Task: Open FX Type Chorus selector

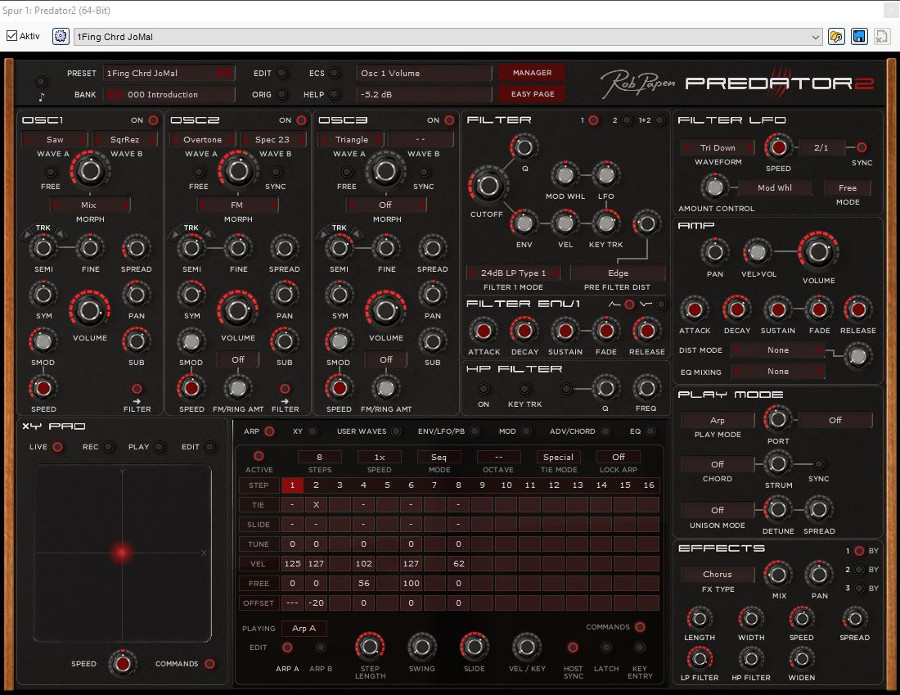Action: point(717,574)
